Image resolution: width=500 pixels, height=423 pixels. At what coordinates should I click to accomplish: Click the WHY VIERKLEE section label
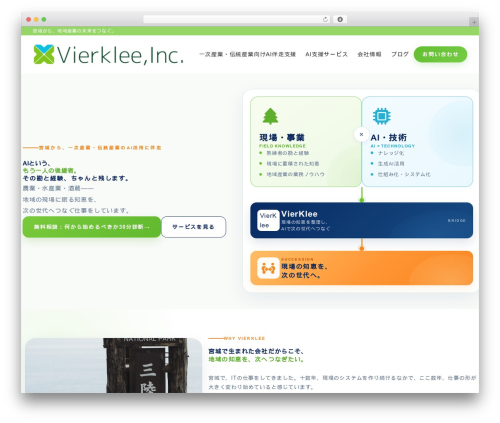[244, 338]
